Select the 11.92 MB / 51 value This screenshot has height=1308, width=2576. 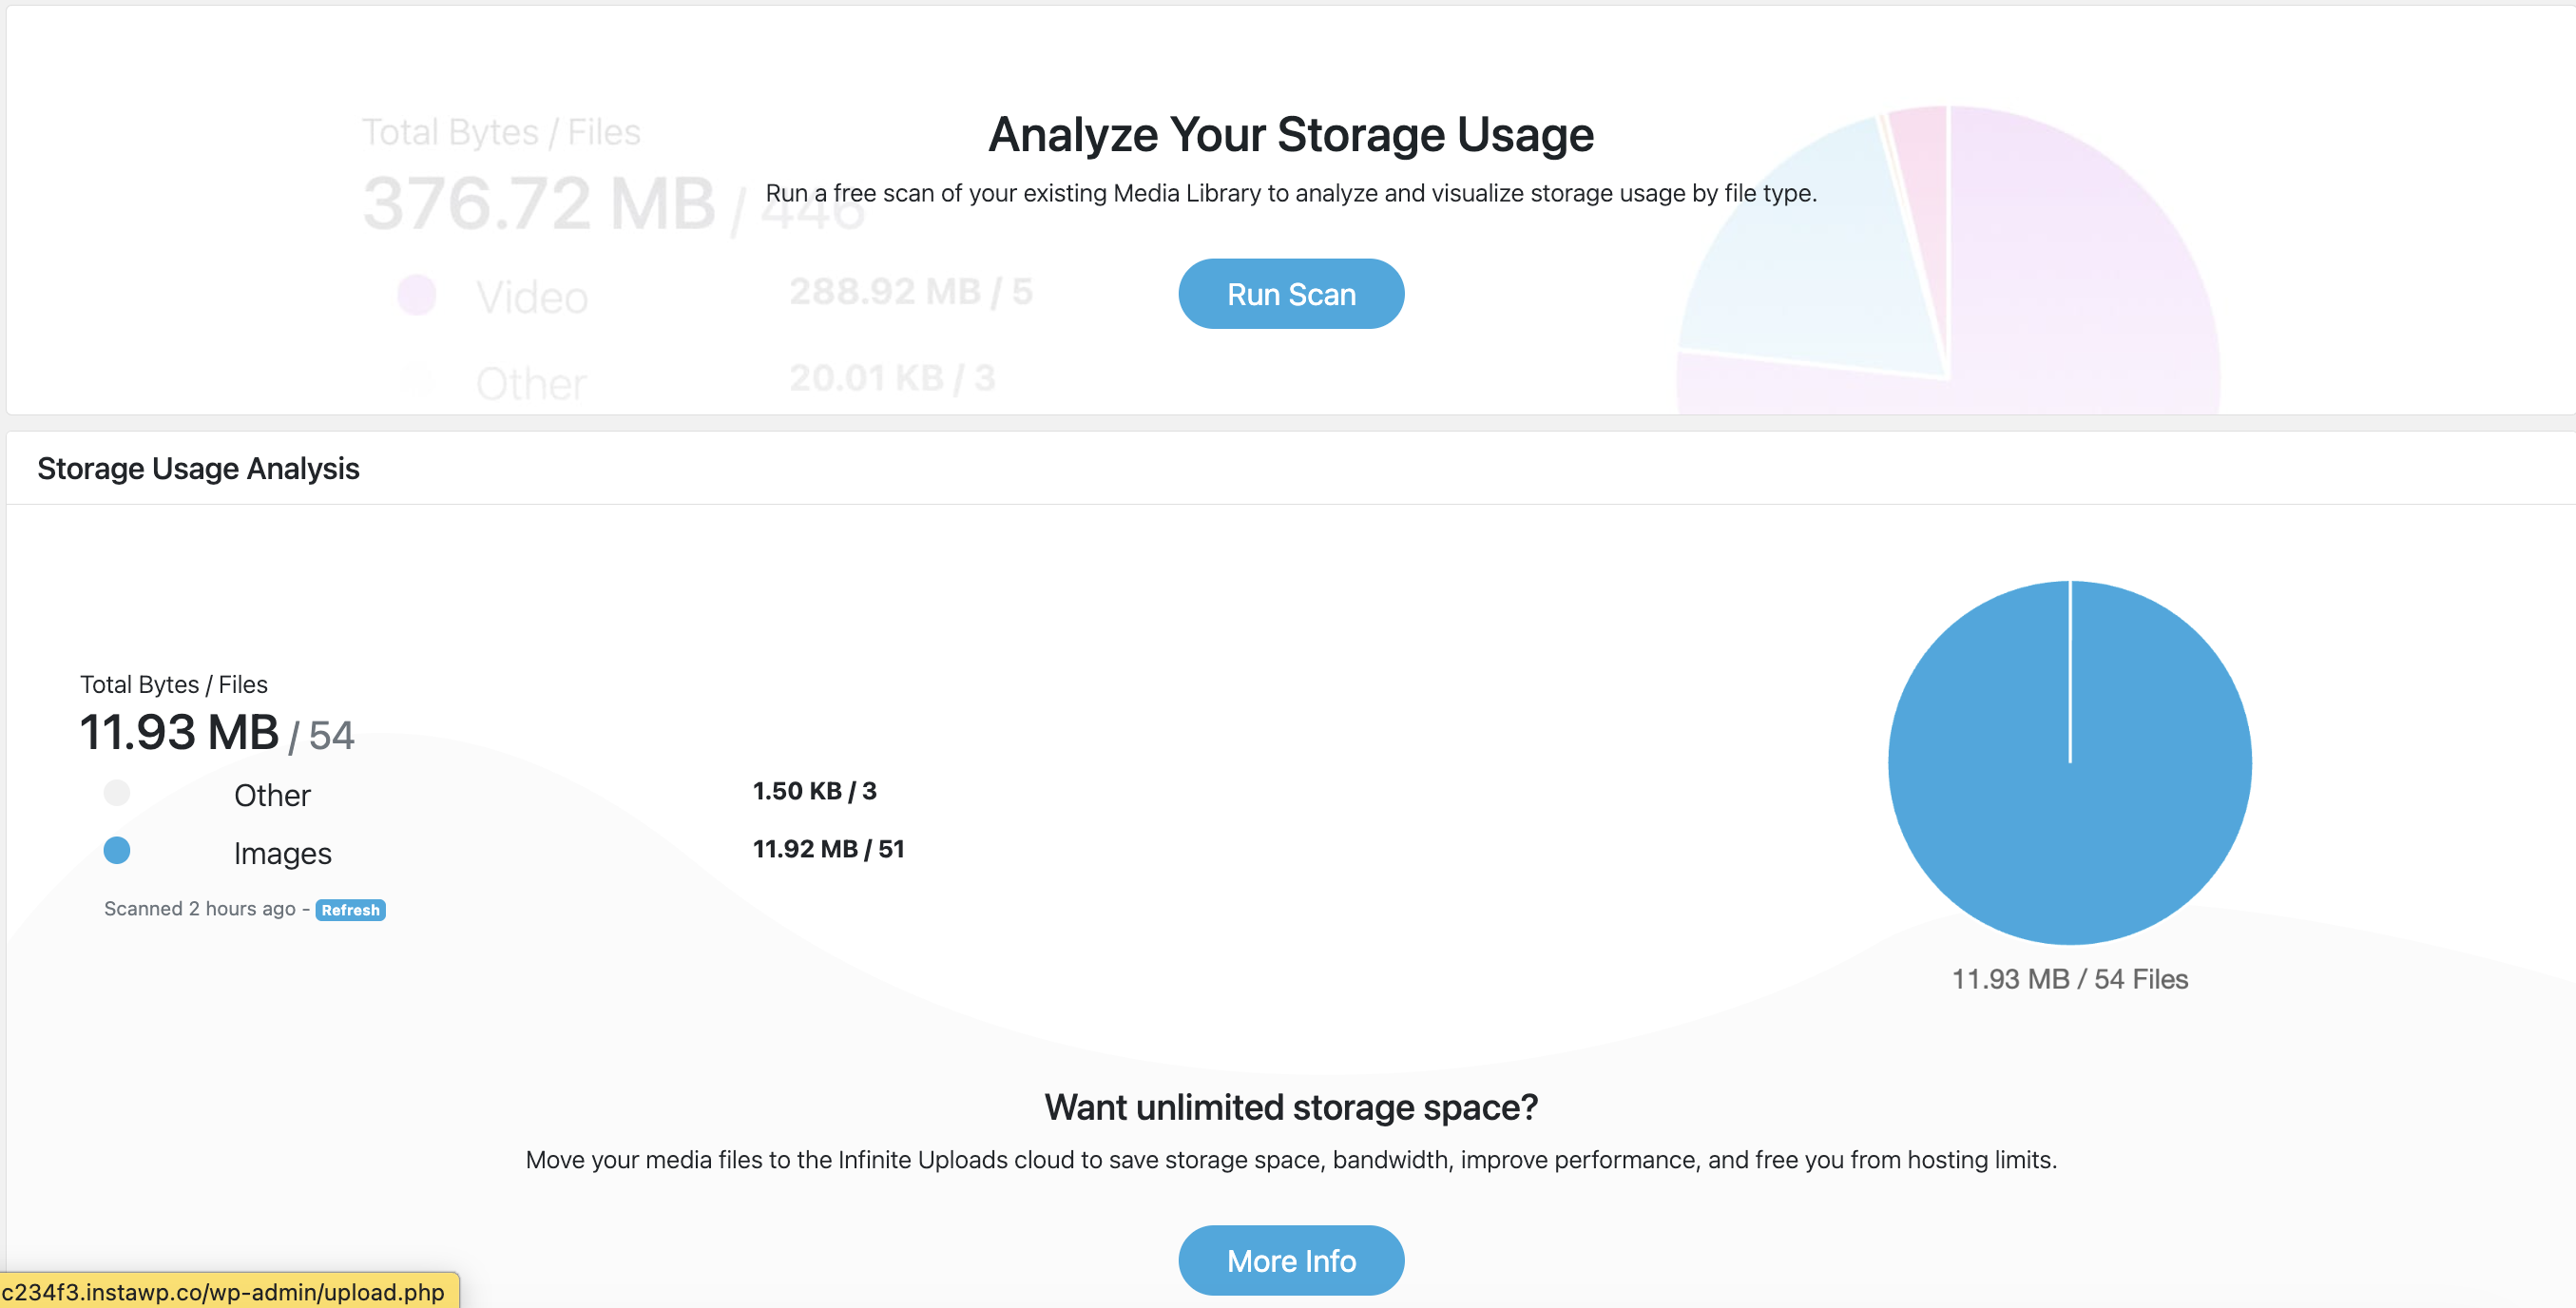[828, 849]
